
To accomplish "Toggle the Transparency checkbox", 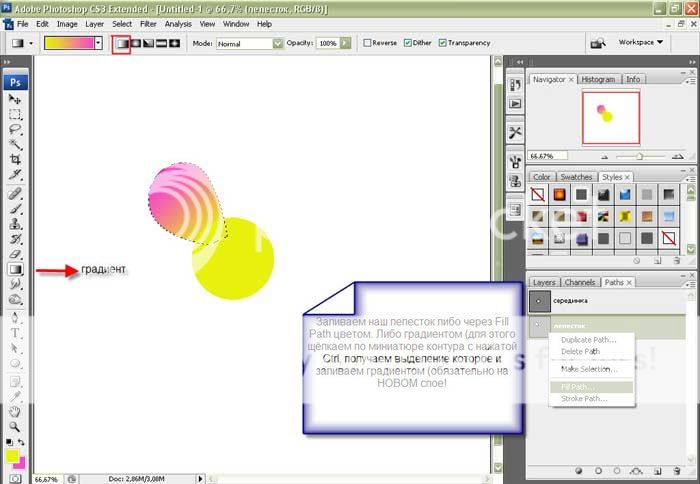I will coord(441,43).
